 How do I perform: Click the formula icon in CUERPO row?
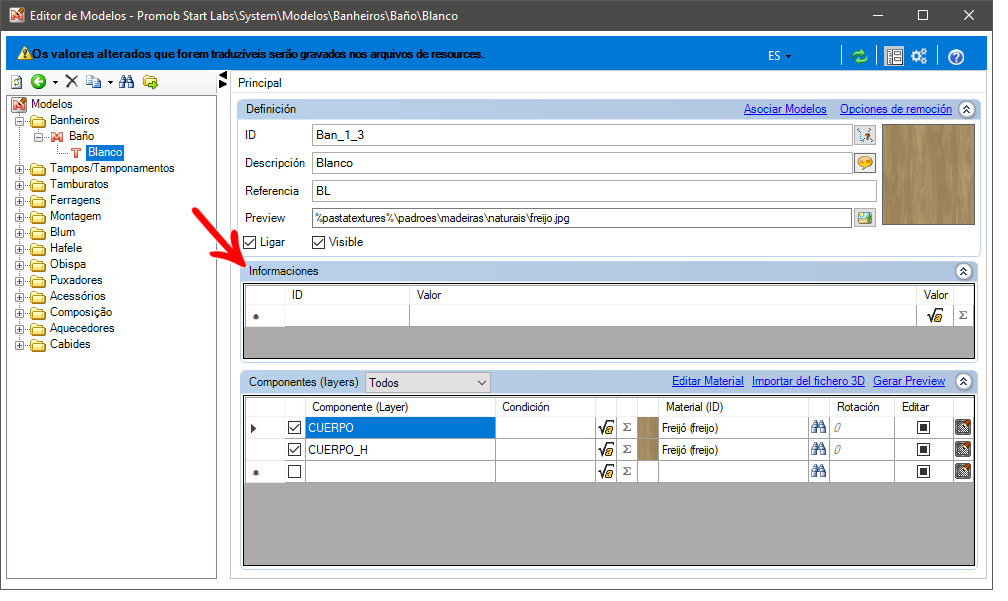(x=606, y=428)
